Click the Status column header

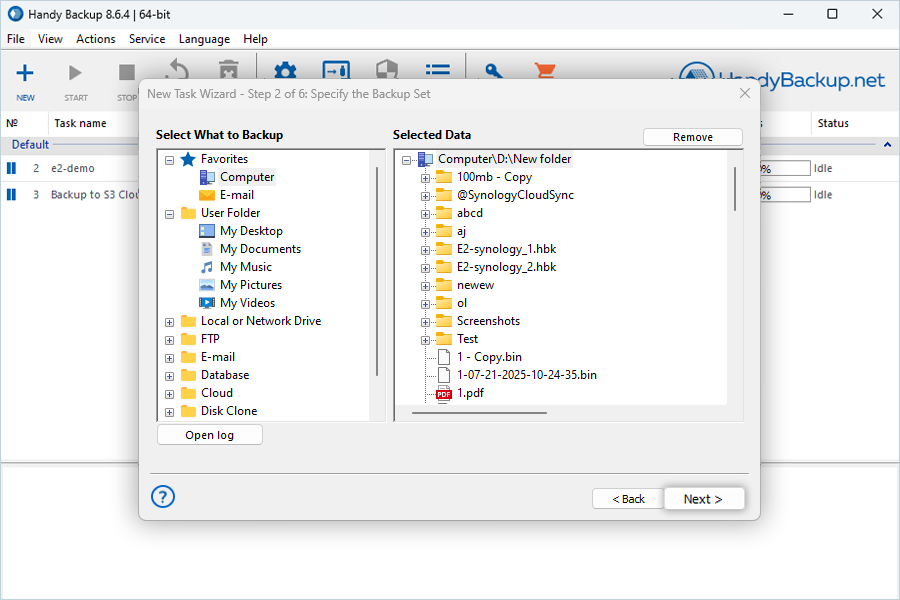pyautogui.click(x=833, y=123)
